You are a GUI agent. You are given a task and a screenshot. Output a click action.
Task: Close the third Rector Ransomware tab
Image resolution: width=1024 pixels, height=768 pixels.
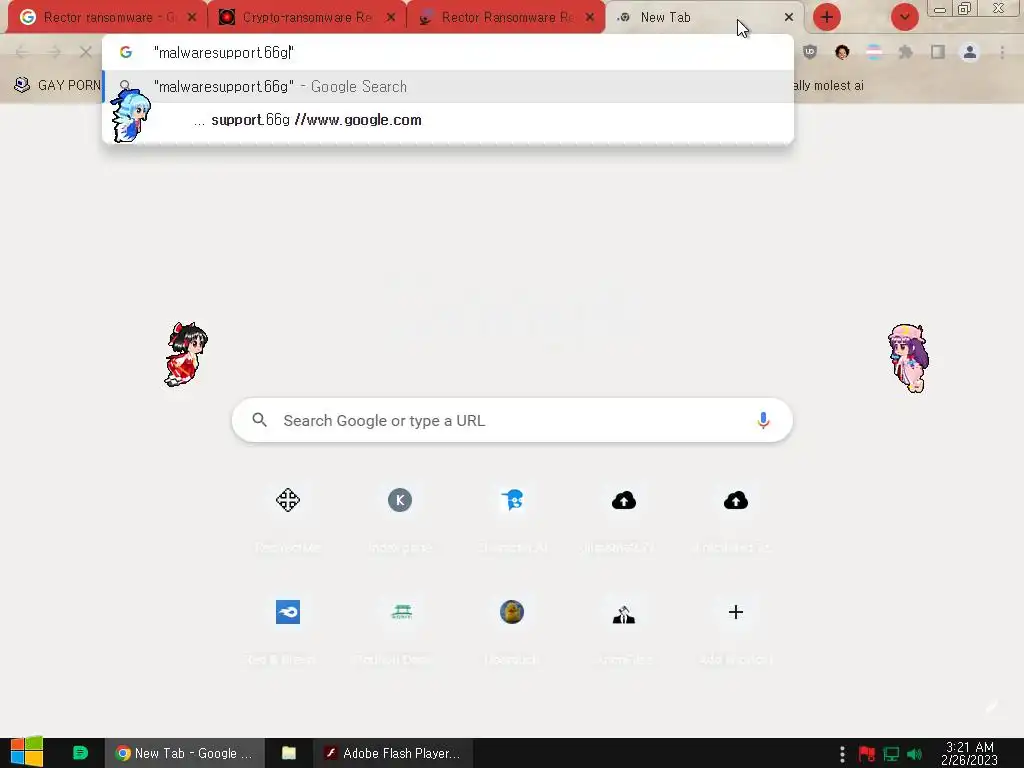coord(590,18)
